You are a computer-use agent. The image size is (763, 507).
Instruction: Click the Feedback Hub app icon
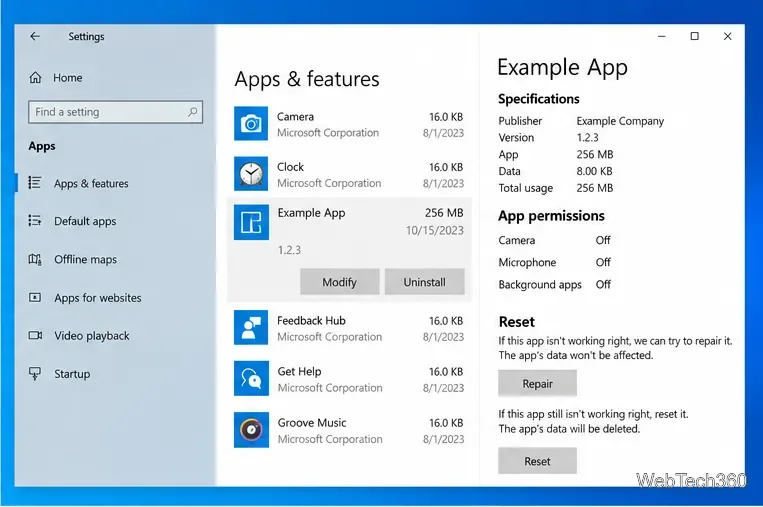click(251, 327)
